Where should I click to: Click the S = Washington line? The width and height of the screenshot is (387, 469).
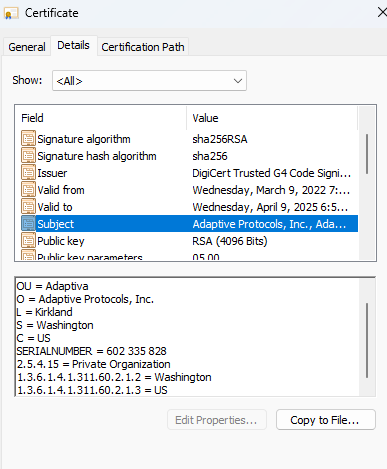click(55, 325)
